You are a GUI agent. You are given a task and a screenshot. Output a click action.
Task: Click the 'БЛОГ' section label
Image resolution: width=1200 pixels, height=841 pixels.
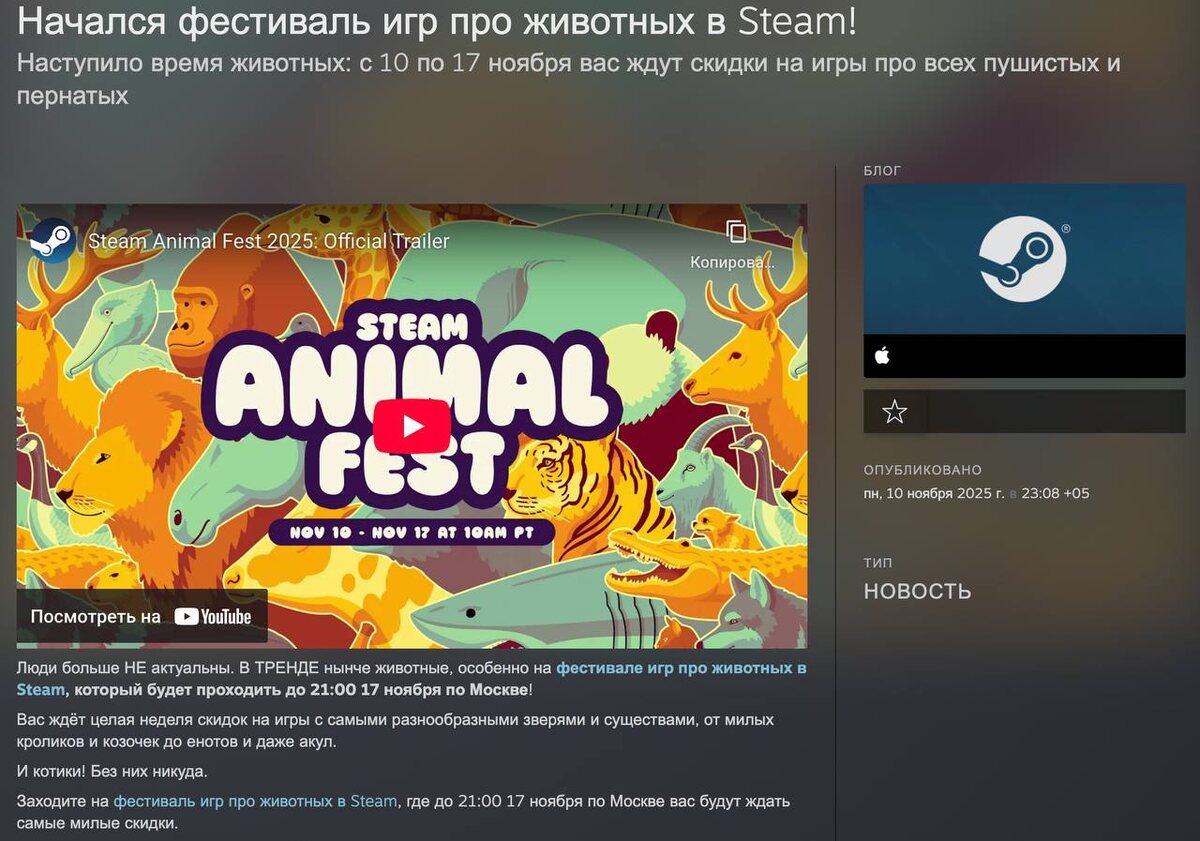point(882,171)
